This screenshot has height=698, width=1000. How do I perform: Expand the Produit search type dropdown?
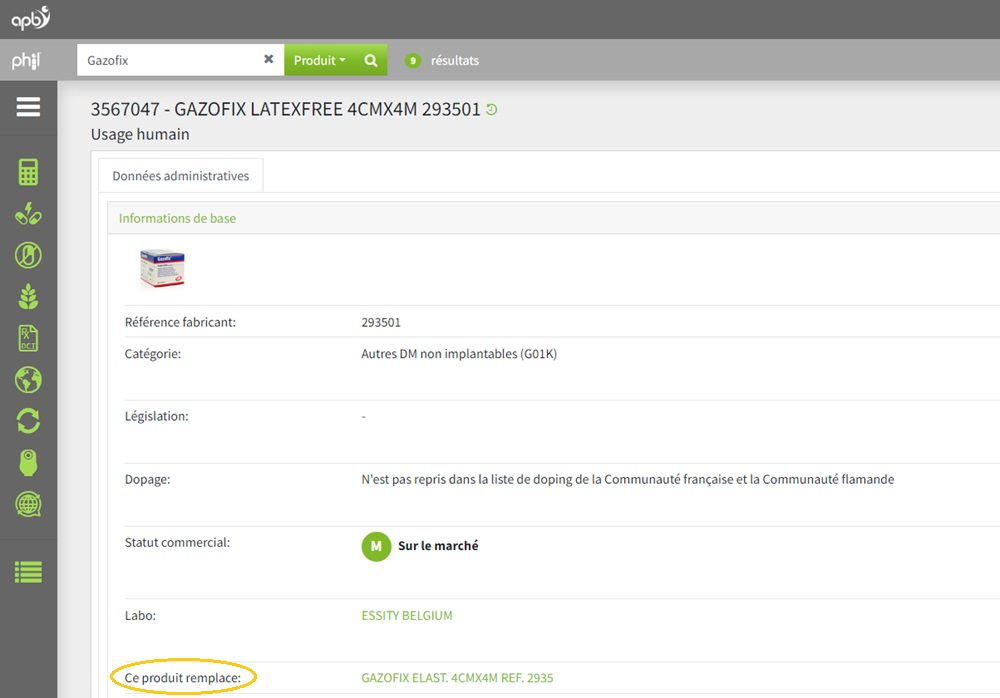(319, 60)
